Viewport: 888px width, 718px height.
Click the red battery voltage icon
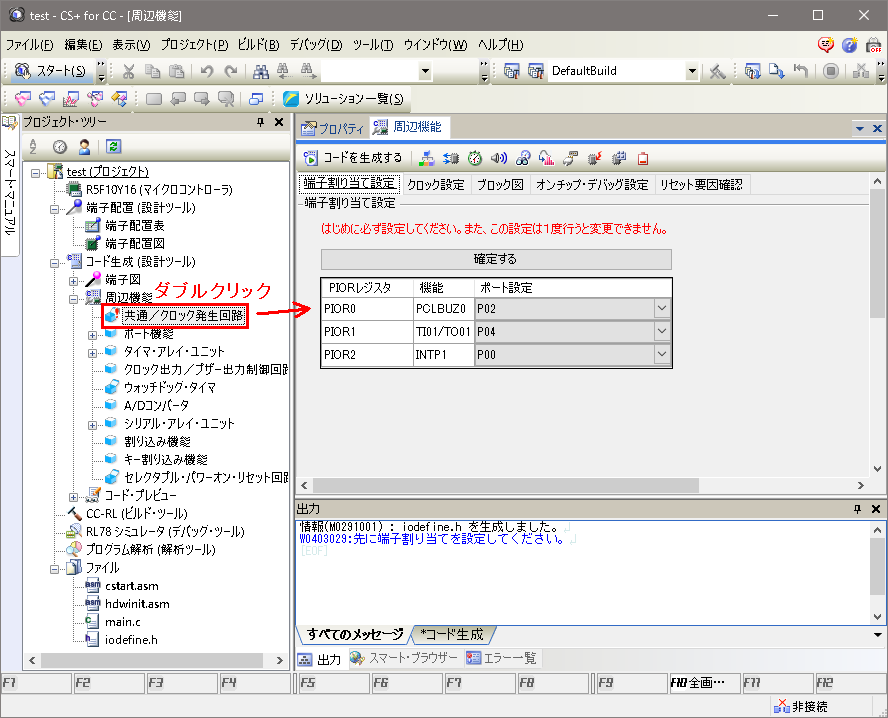(x=643, y=159)
